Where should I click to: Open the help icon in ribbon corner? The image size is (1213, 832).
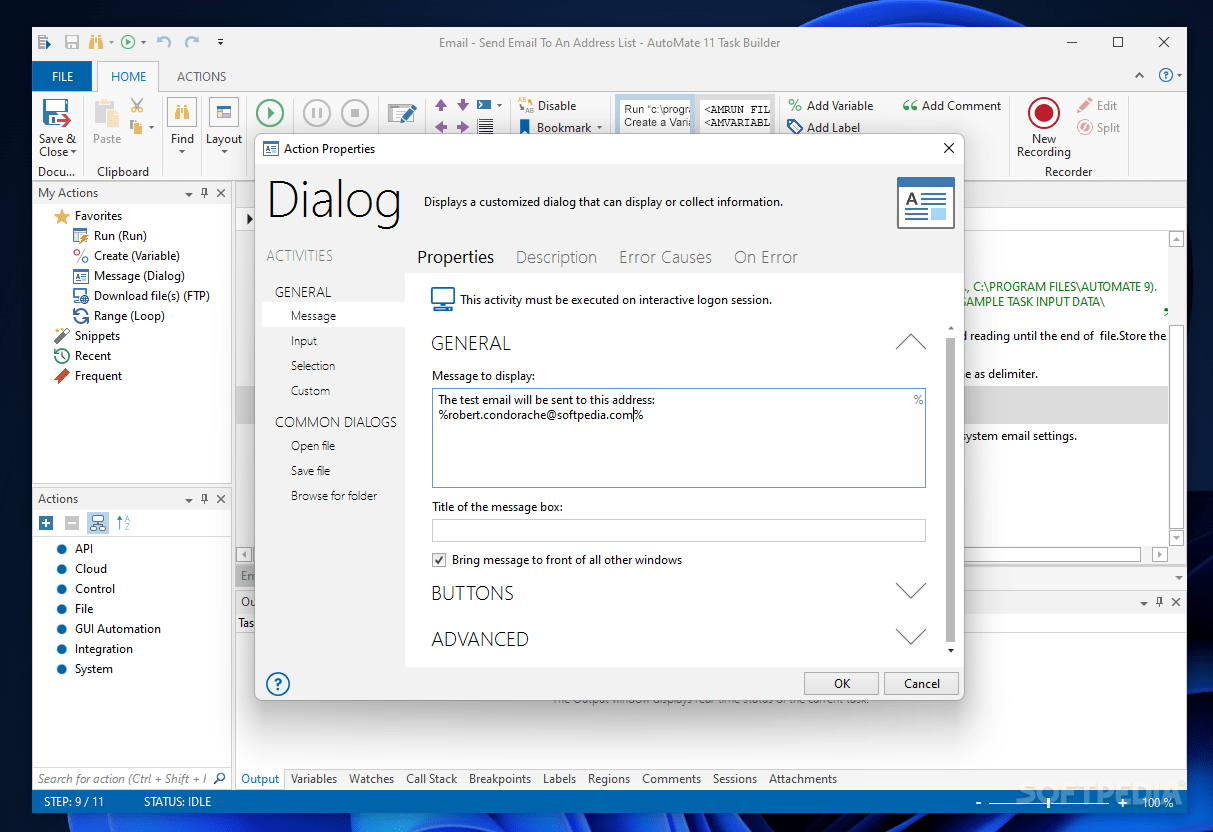click(1166, 75)
